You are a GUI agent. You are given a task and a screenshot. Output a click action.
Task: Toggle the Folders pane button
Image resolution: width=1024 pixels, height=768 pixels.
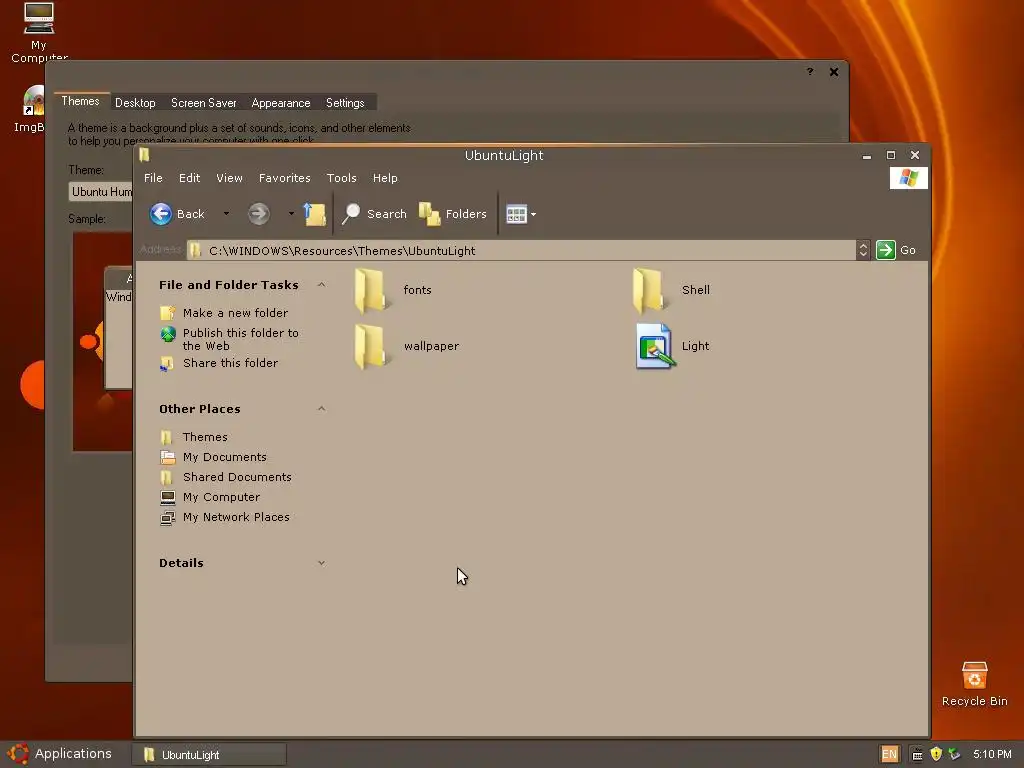(453, 214)
